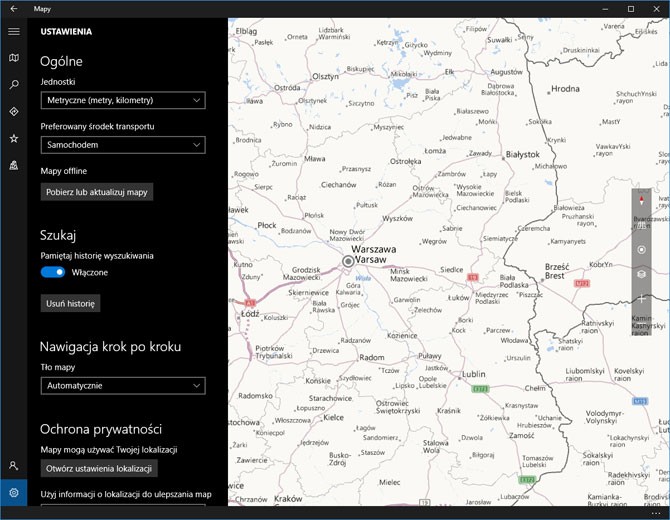This screenshot has width=670, height=520.
Task: Click the Lublin city label
Action: coord(473,374)
